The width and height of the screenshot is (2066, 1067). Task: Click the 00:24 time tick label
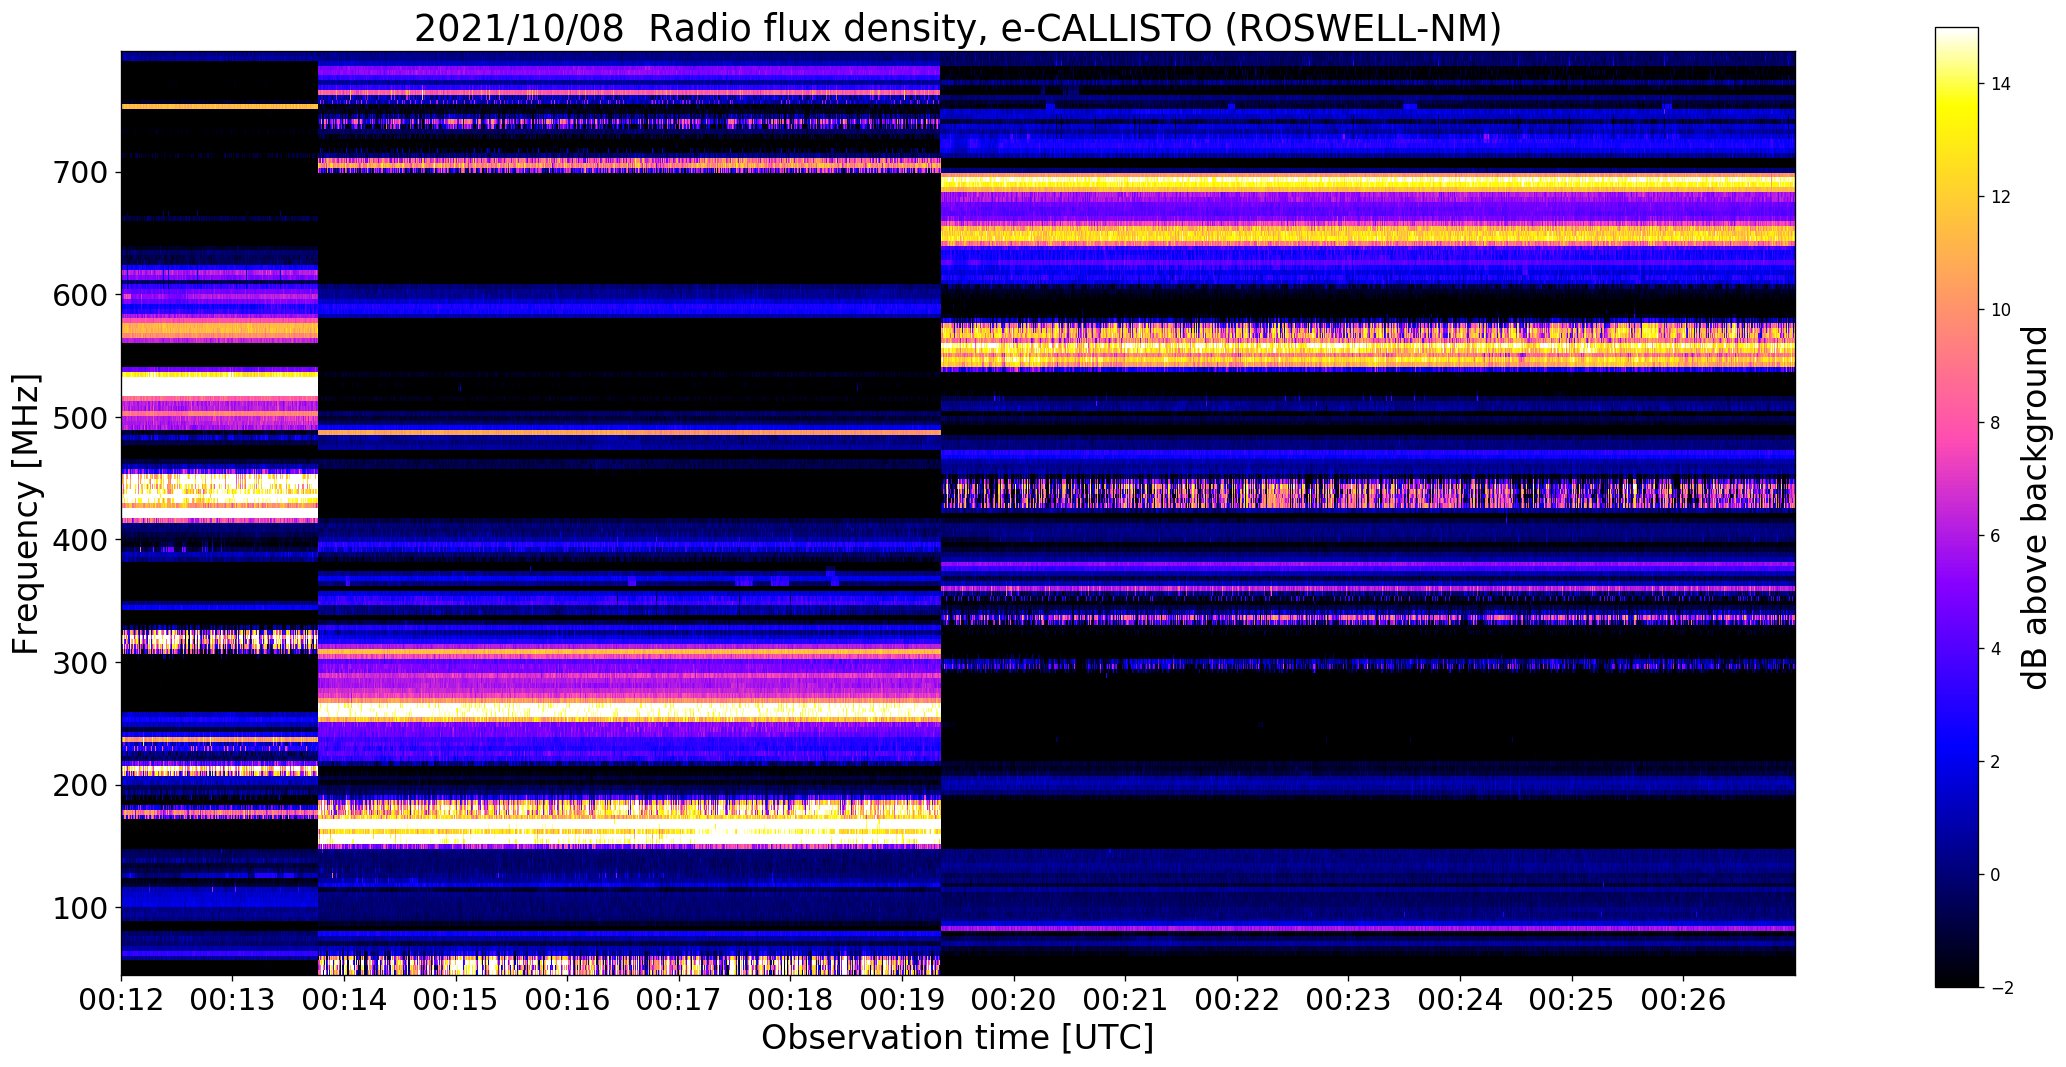coord(1461,1001)
